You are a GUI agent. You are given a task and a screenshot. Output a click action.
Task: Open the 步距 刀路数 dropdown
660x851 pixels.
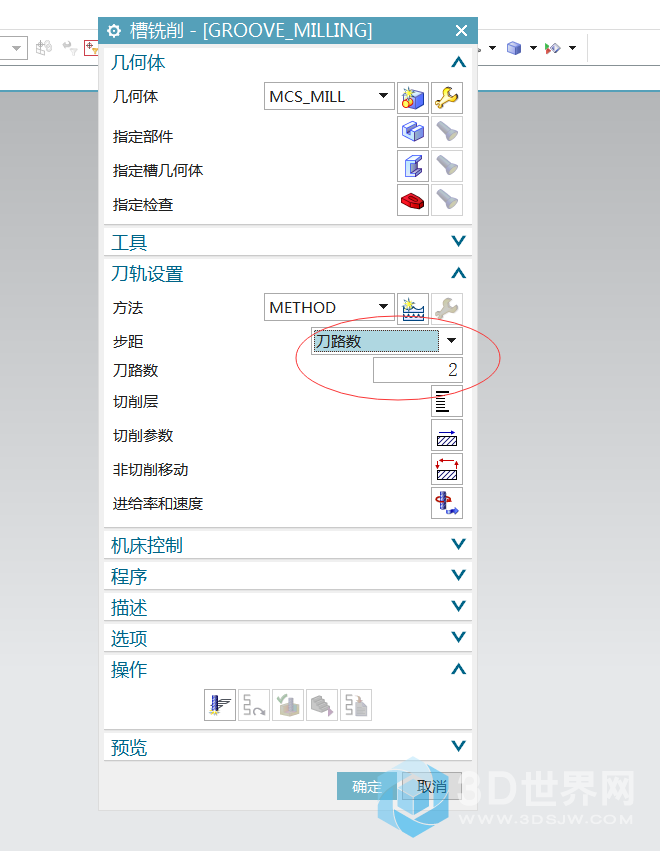coord(387,341)
